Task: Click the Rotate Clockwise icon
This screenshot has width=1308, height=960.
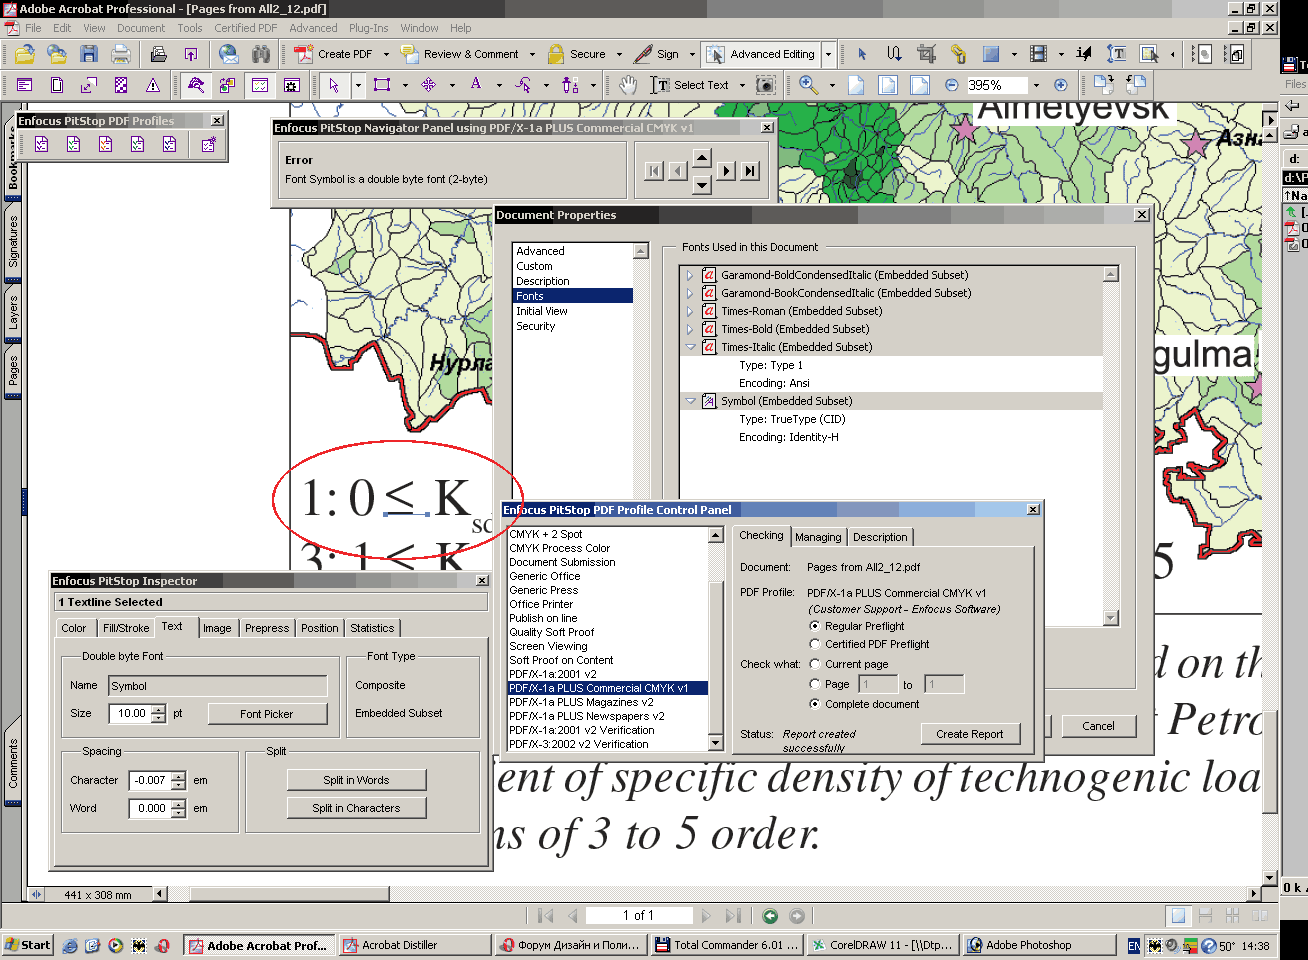Action: click(1103, 85)
